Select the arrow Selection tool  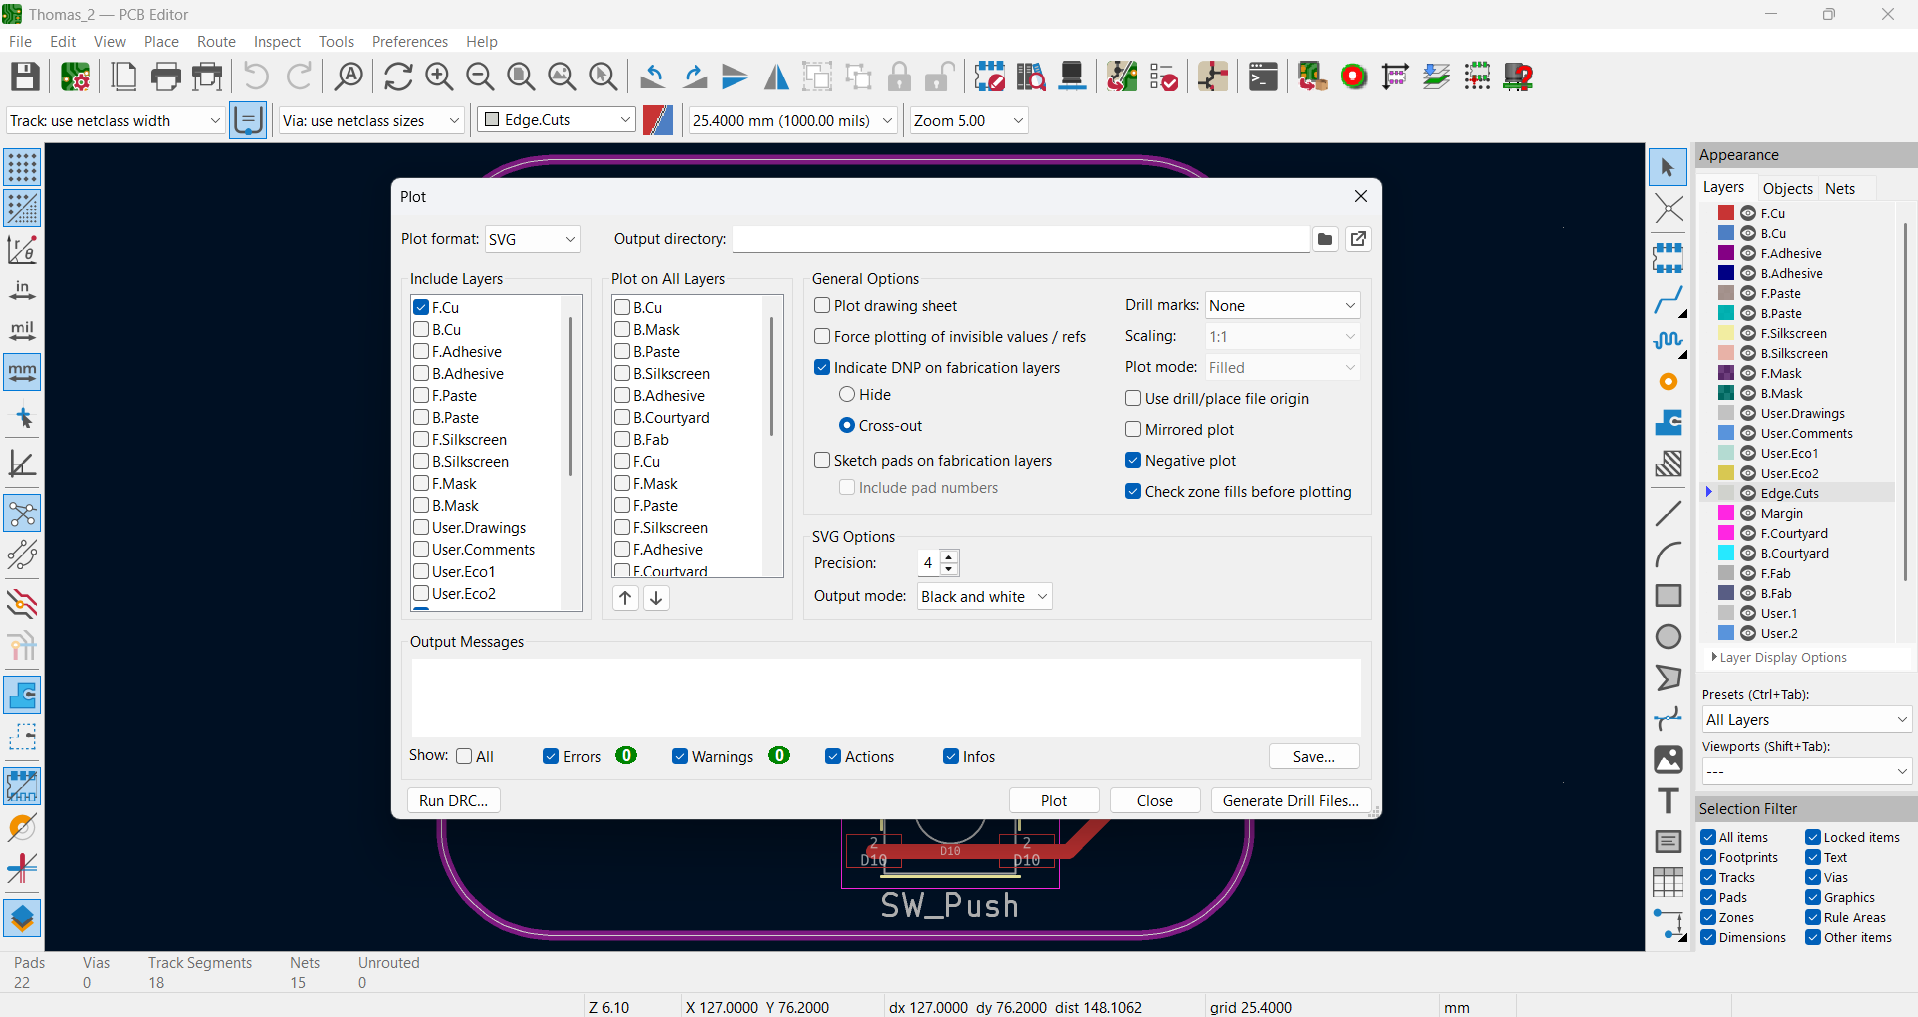(x=1668, y=167)
